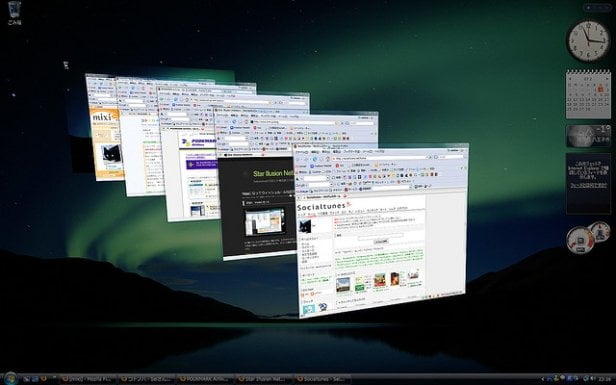Image resolution: width=616 pixels, height=385 pixels.
Task: Click the analog clock sidebar gadget
Action: coord(588,40)
